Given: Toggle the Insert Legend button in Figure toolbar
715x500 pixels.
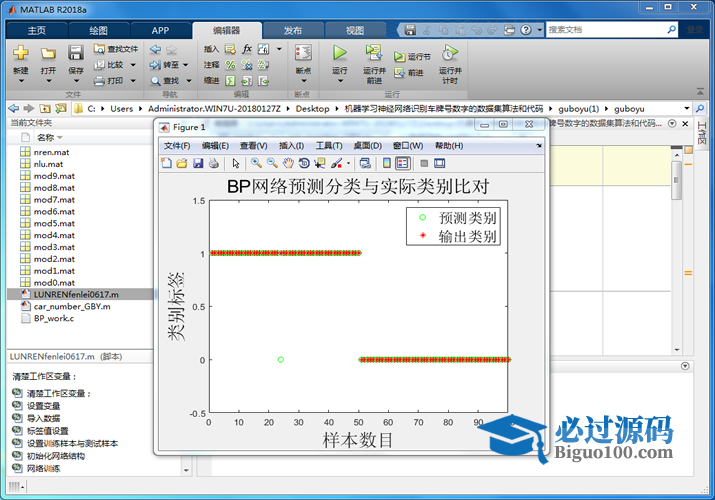Looking at the screenshot, I should coord(402,163).
